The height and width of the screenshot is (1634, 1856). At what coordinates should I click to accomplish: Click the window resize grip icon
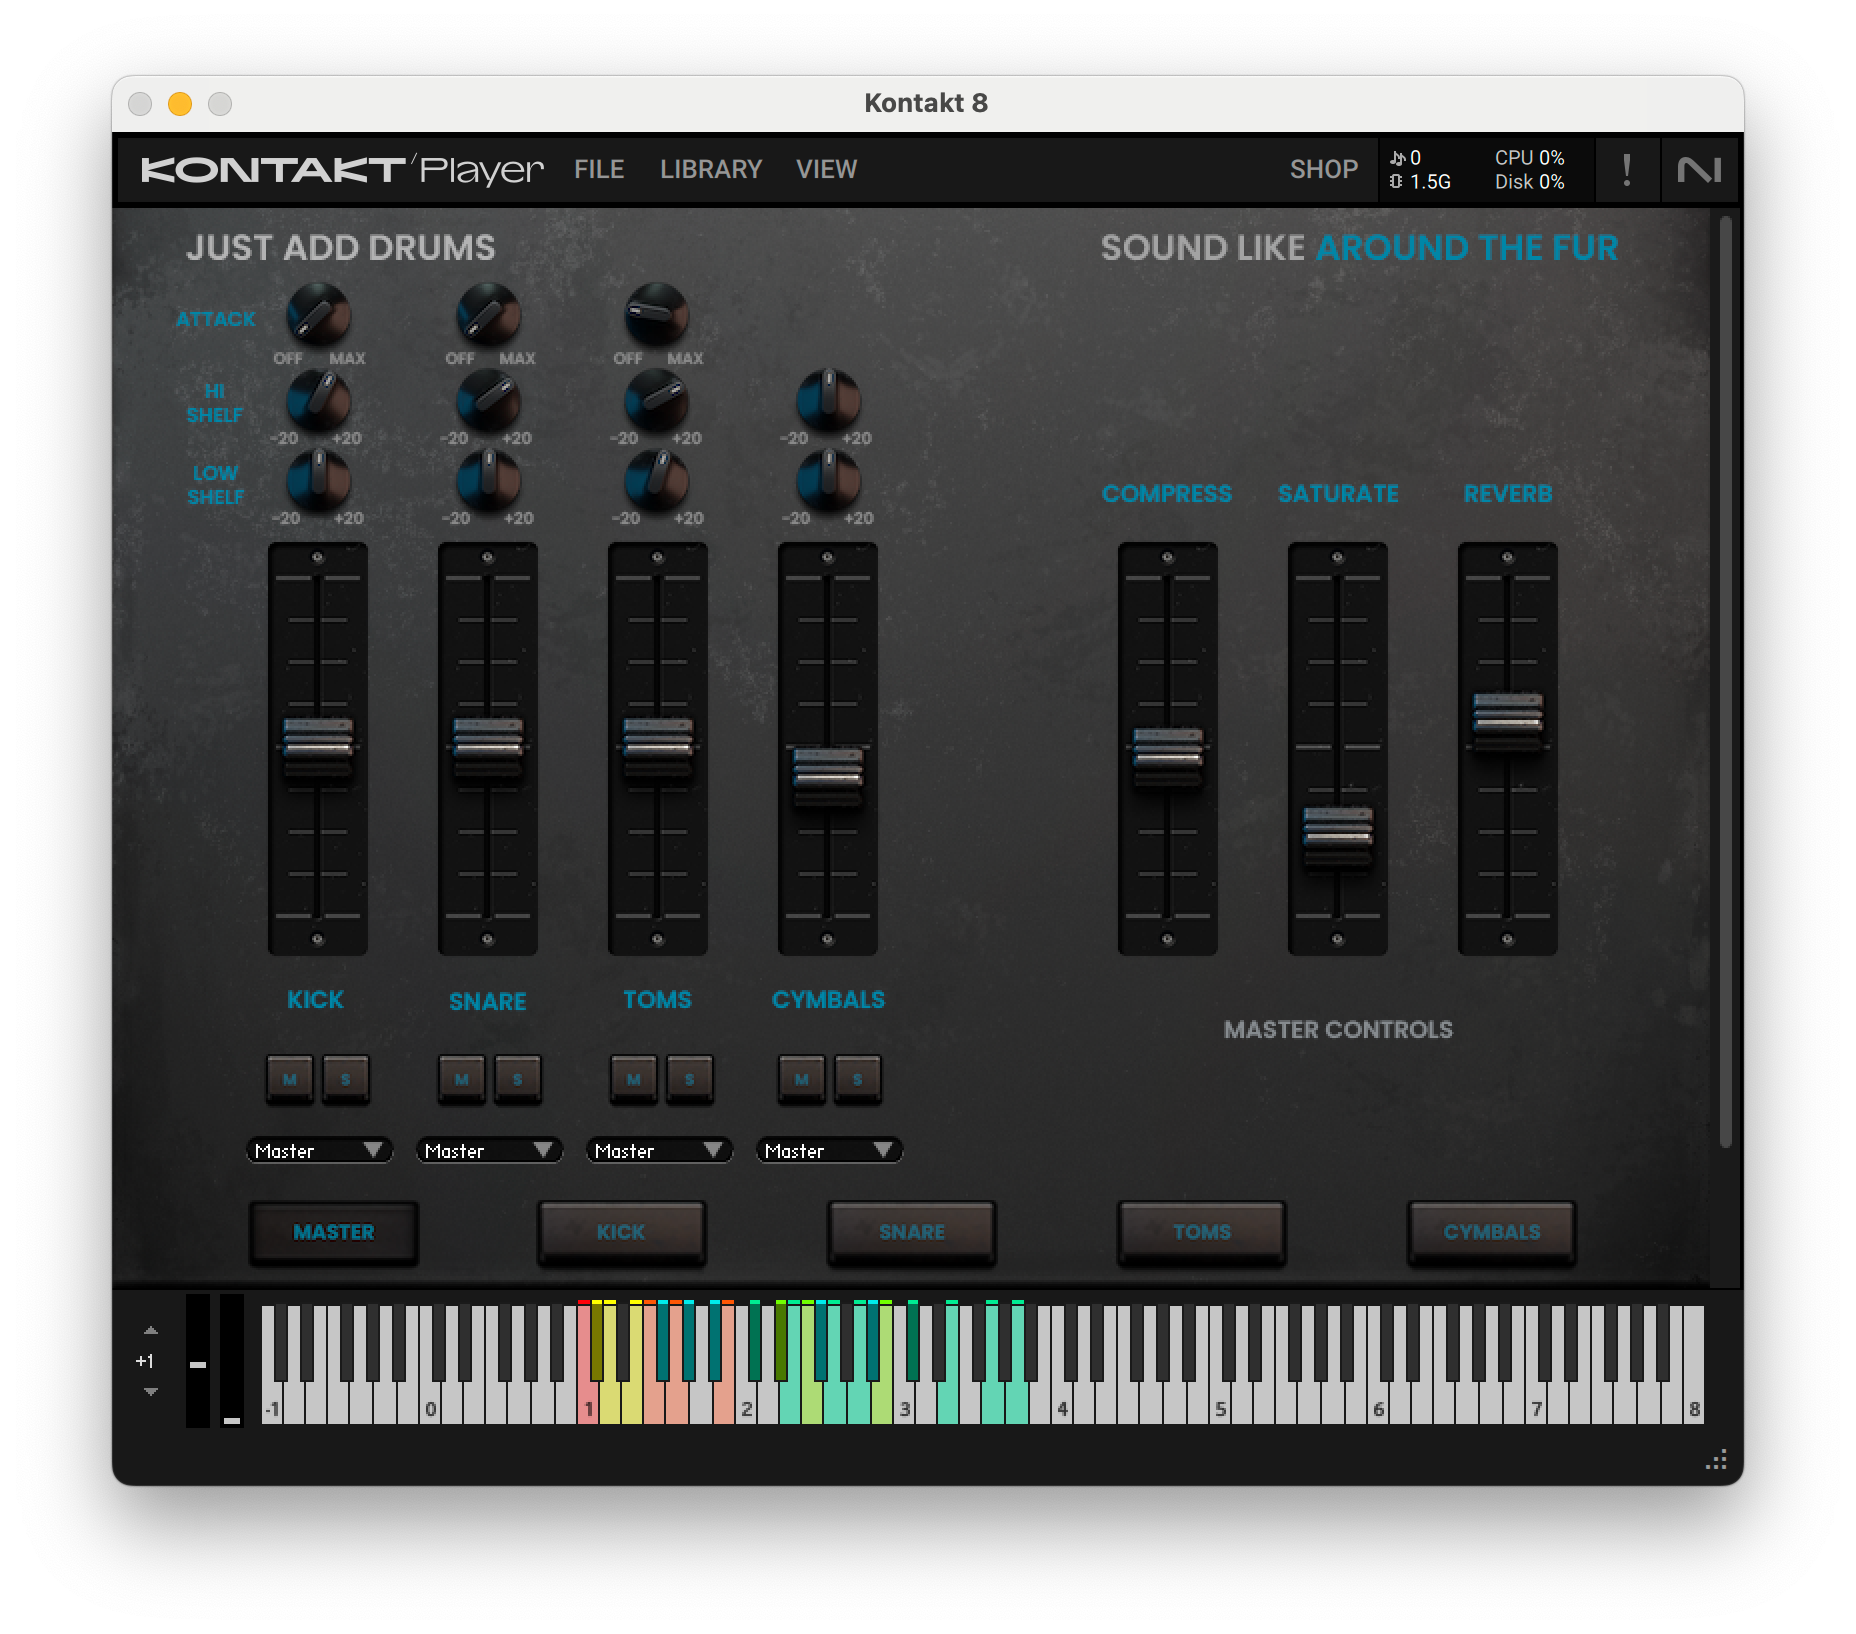point(1716,1460)
